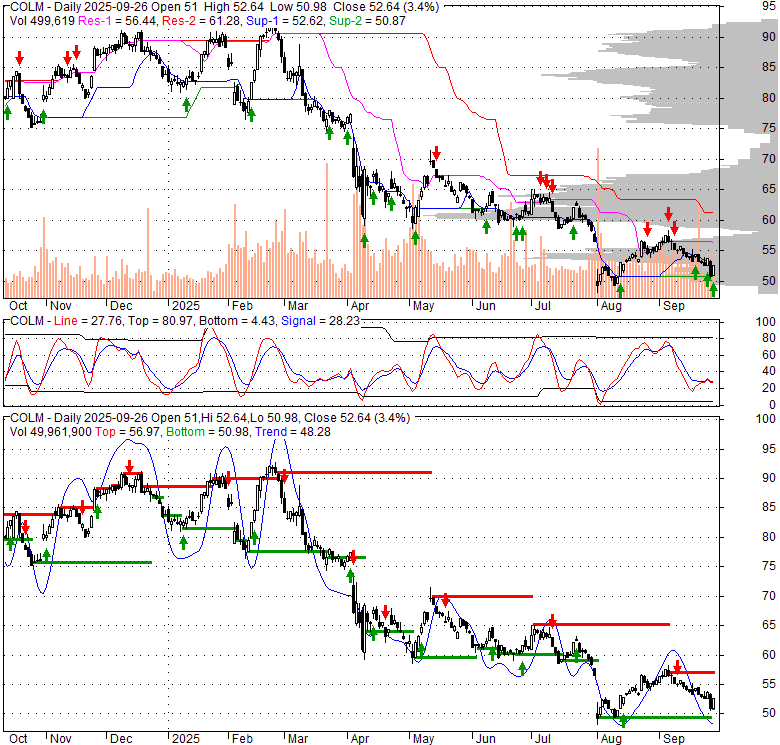Click 'Jun' on the upper price chart axis
Image resolution: width=780 pixels, height=745 pixels.
[x=486, y=306]
